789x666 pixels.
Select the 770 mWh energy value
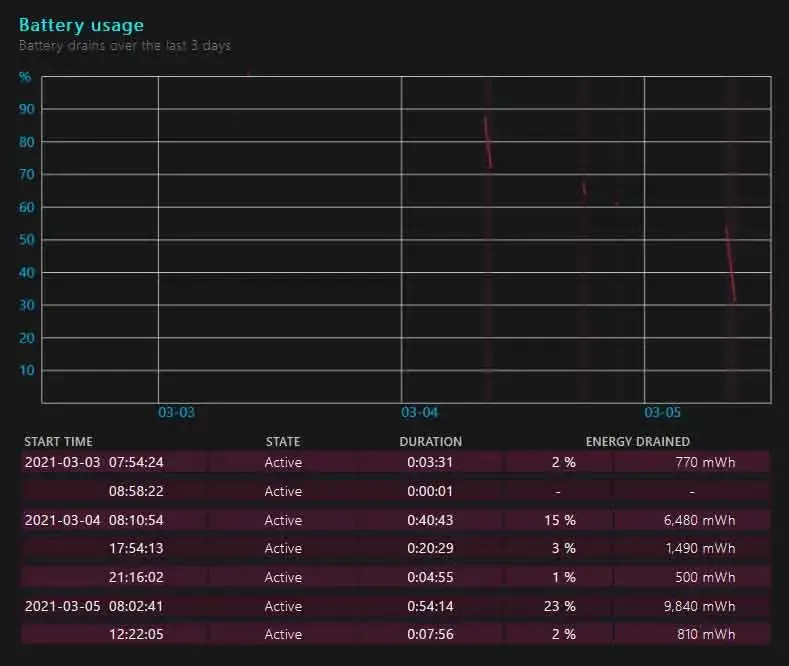705,462
